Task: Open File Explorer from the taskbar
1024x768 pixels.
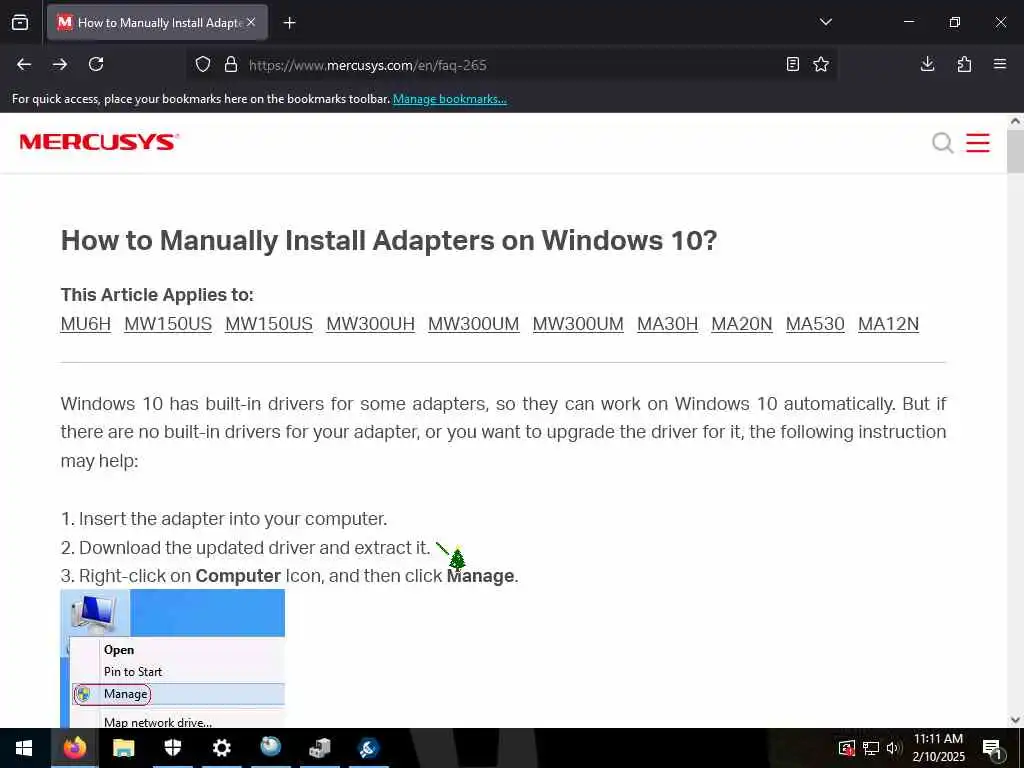Action: click(123, 748)
